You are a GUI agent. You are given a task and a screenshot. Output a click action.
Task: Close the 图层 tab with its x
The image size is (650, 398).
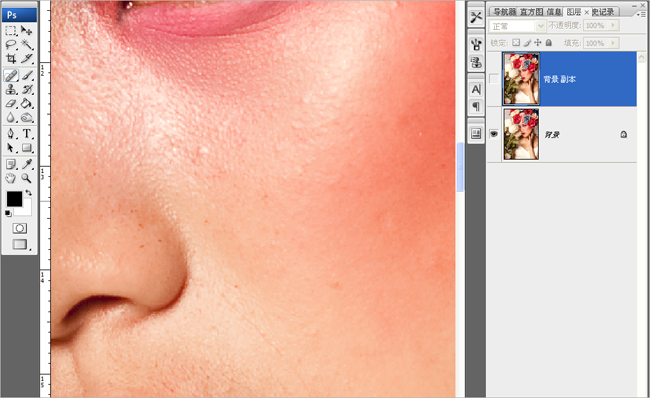pos(587,12)
